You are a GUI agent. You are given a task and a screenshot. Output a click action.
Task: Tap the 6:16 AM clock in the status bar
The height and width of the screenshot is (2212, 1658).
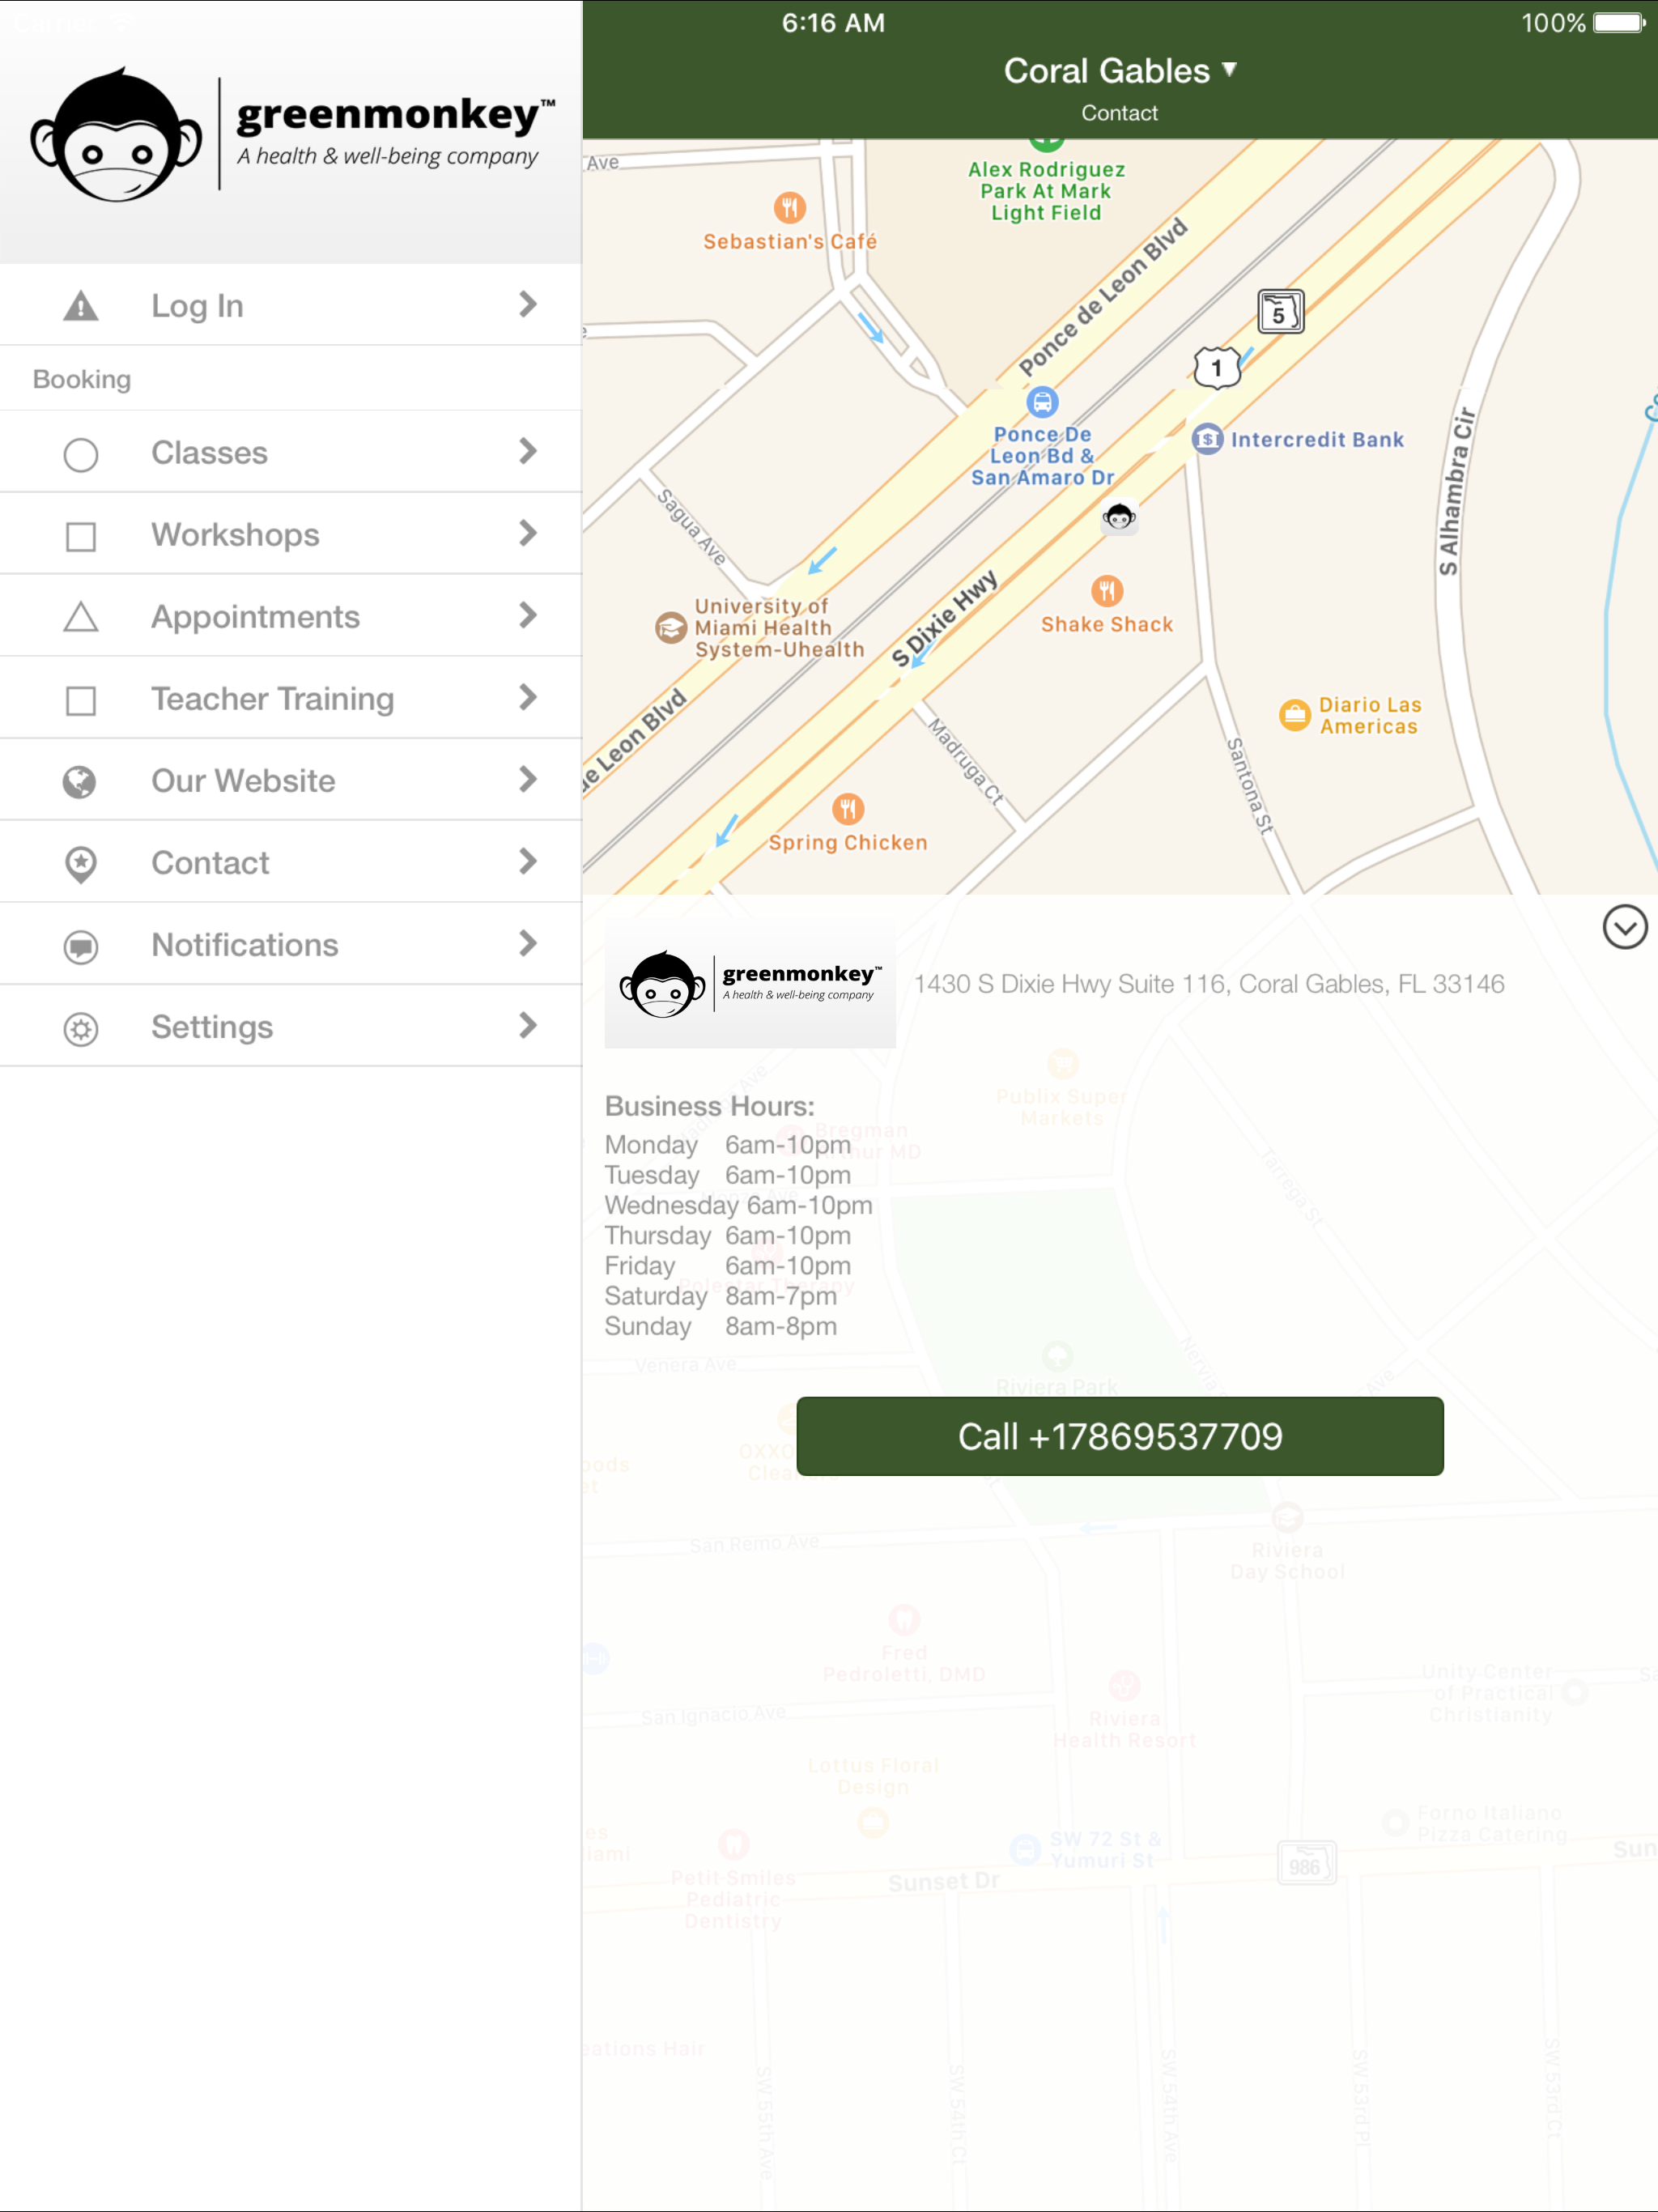coord(833,23)
